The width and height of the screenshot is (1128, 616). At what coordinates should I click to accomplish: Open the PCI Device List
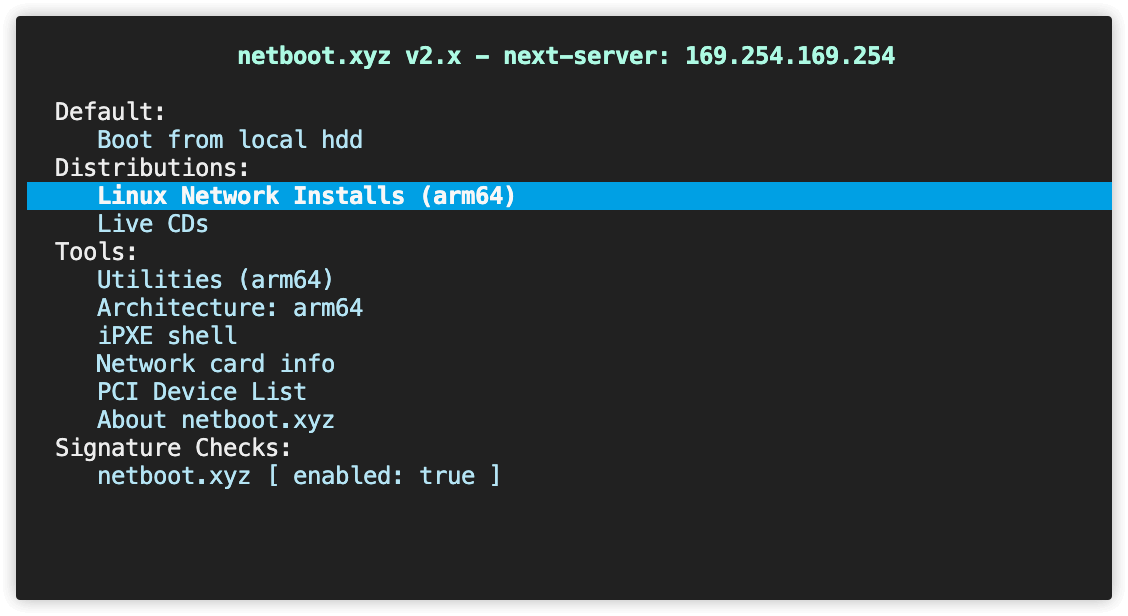click(201, 391)
